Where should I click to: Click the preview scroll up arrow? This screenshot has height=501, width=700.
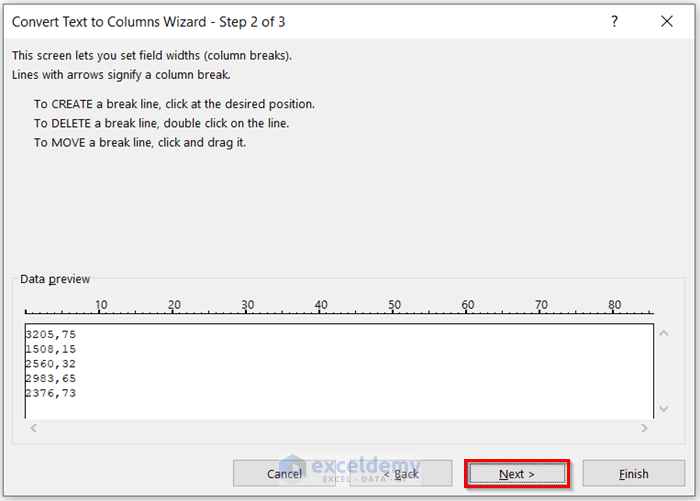click(664, 333)
